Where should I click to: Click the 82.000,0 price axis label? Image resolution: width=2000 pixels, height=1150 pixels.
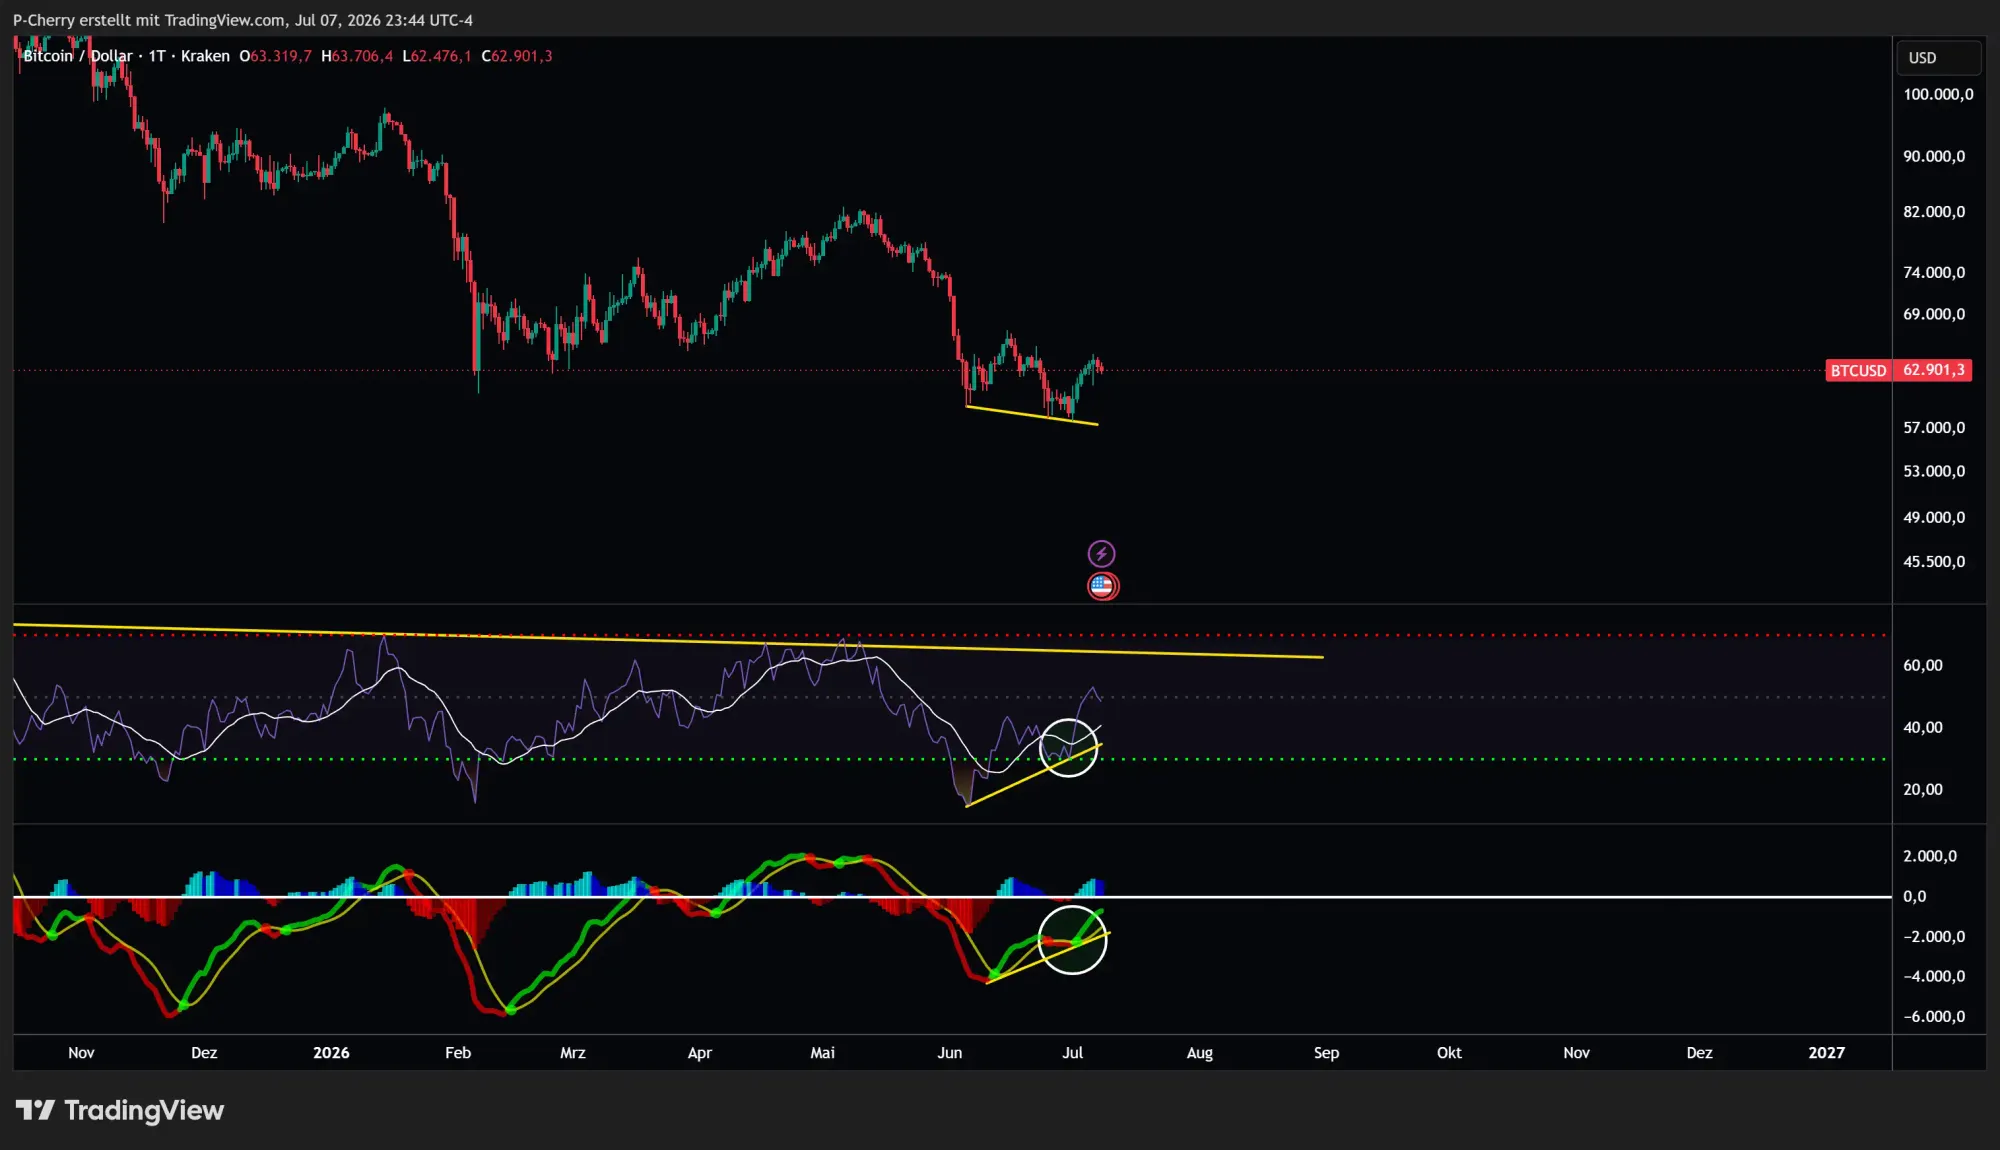click(1934, 212)
